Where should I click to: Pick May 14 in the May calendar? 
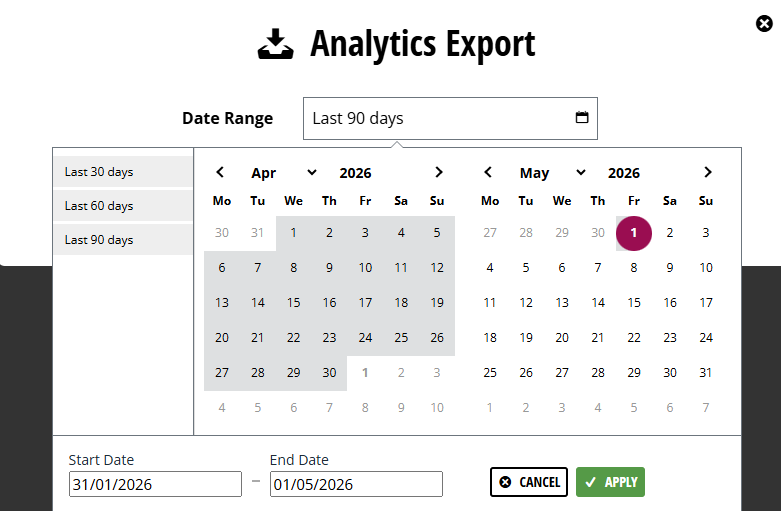(x=598, y=303)
